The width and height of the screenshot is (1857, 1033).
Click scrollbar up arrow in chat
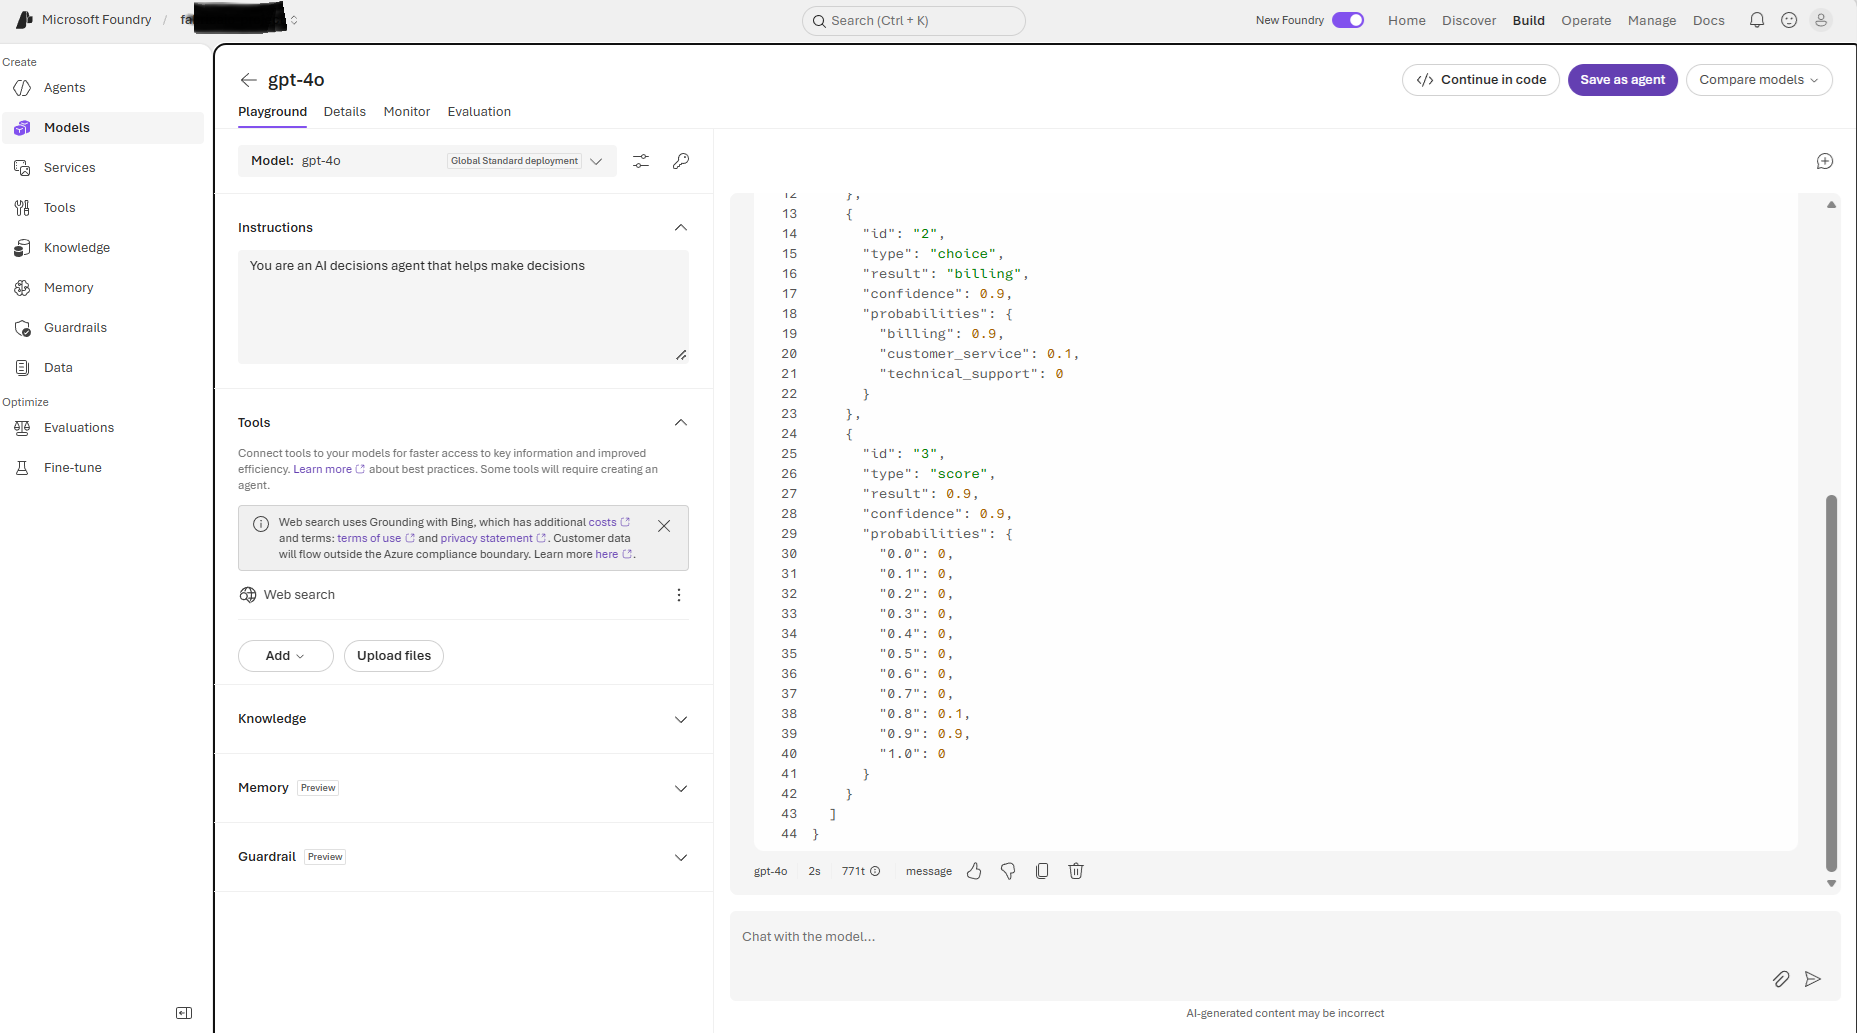click(1831, 204)
